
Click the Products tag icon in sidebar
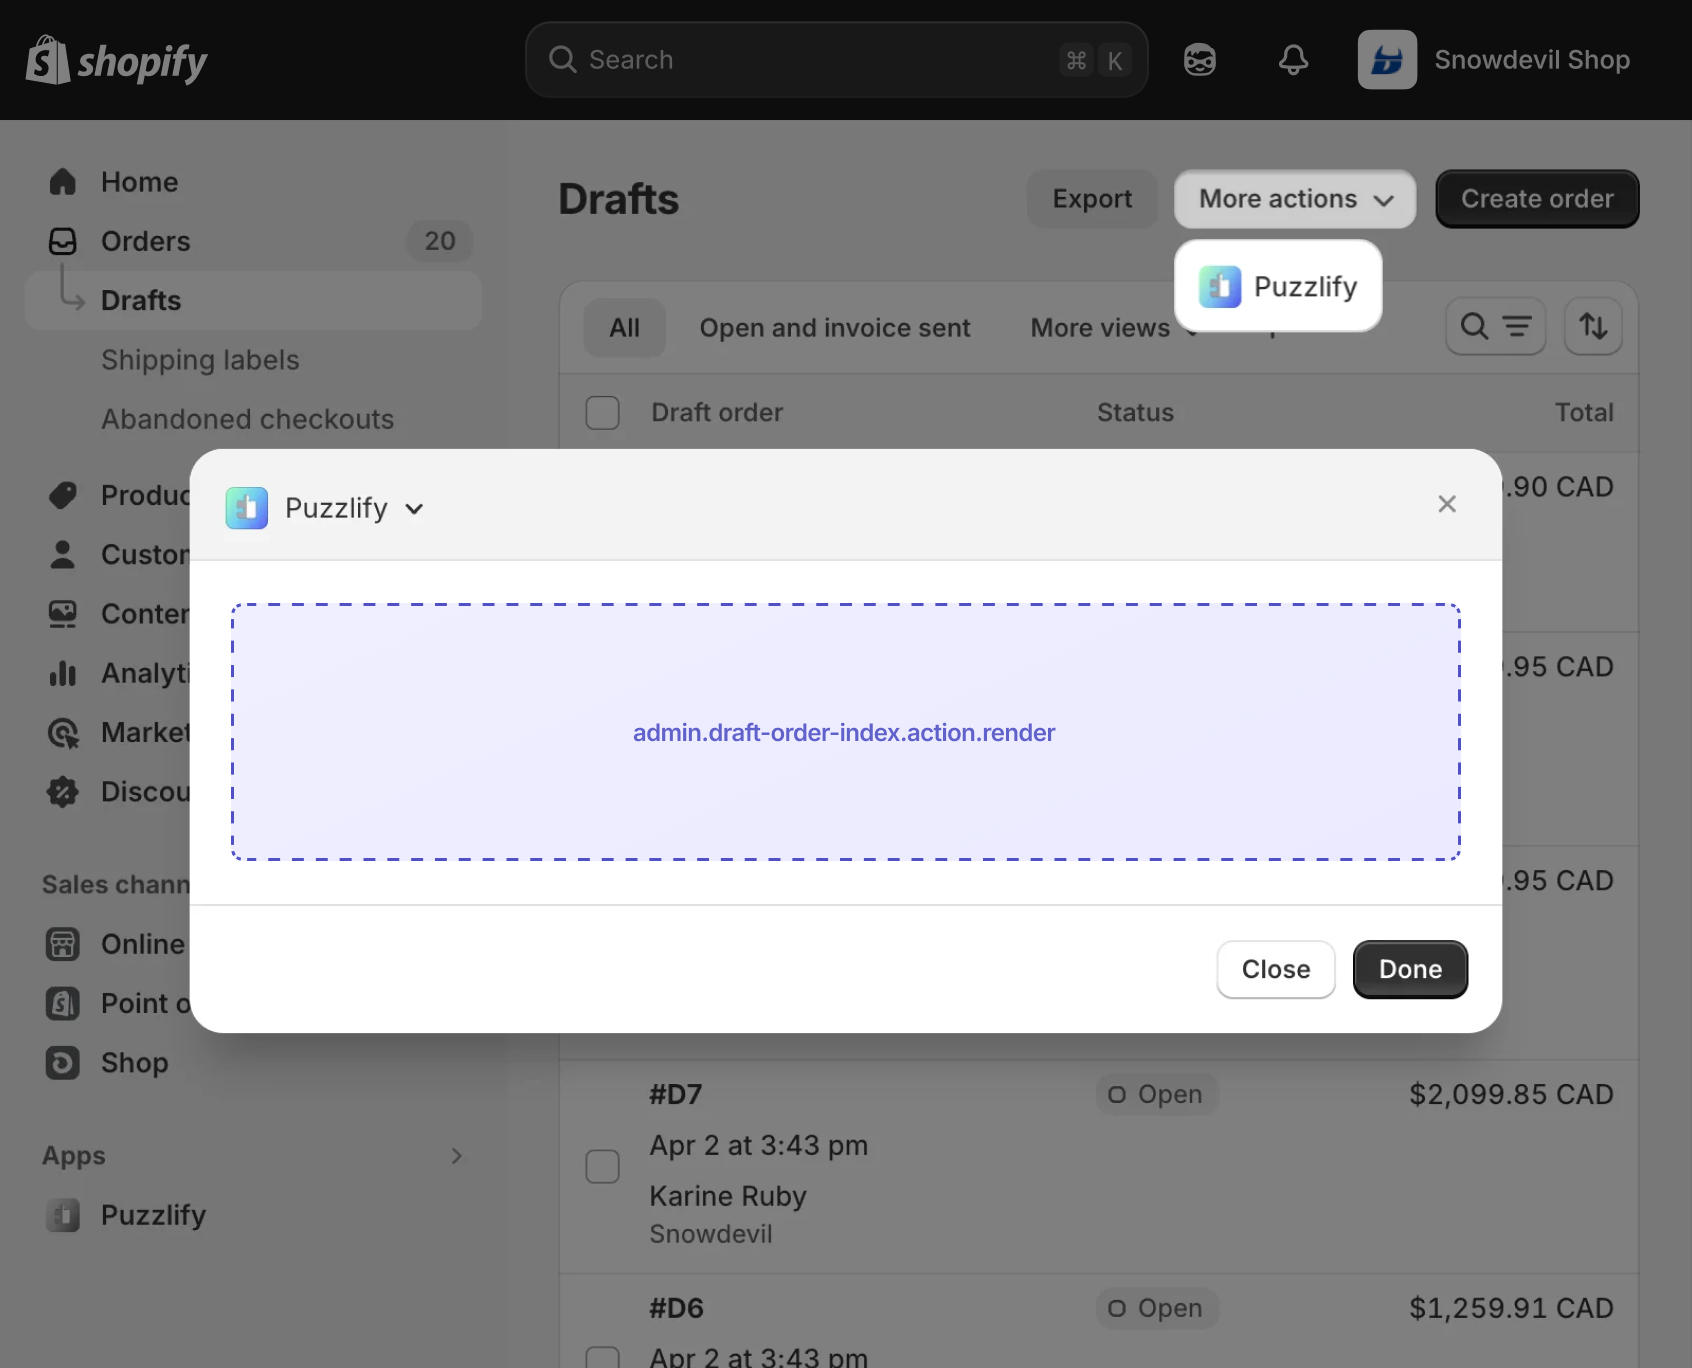click(63, 495)
